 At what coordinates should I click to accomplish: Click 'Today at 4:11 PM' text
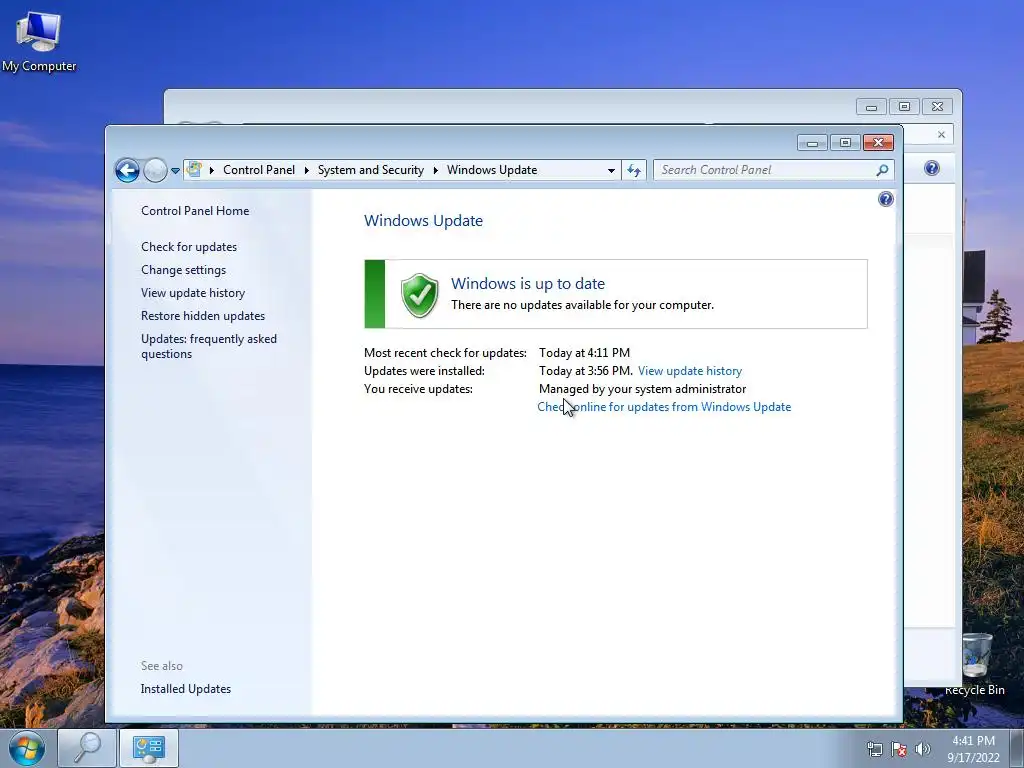coord(584,353)
